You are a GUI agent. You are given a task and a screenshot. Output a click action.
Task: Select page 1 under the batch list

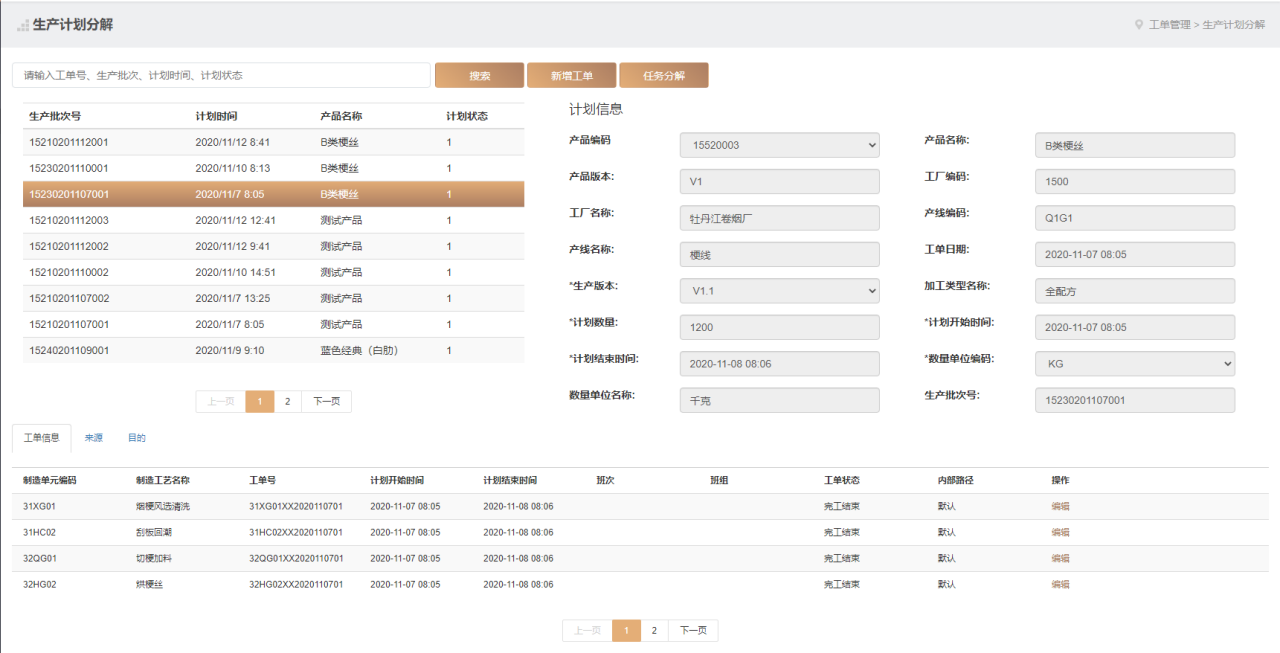pos(260,401)
